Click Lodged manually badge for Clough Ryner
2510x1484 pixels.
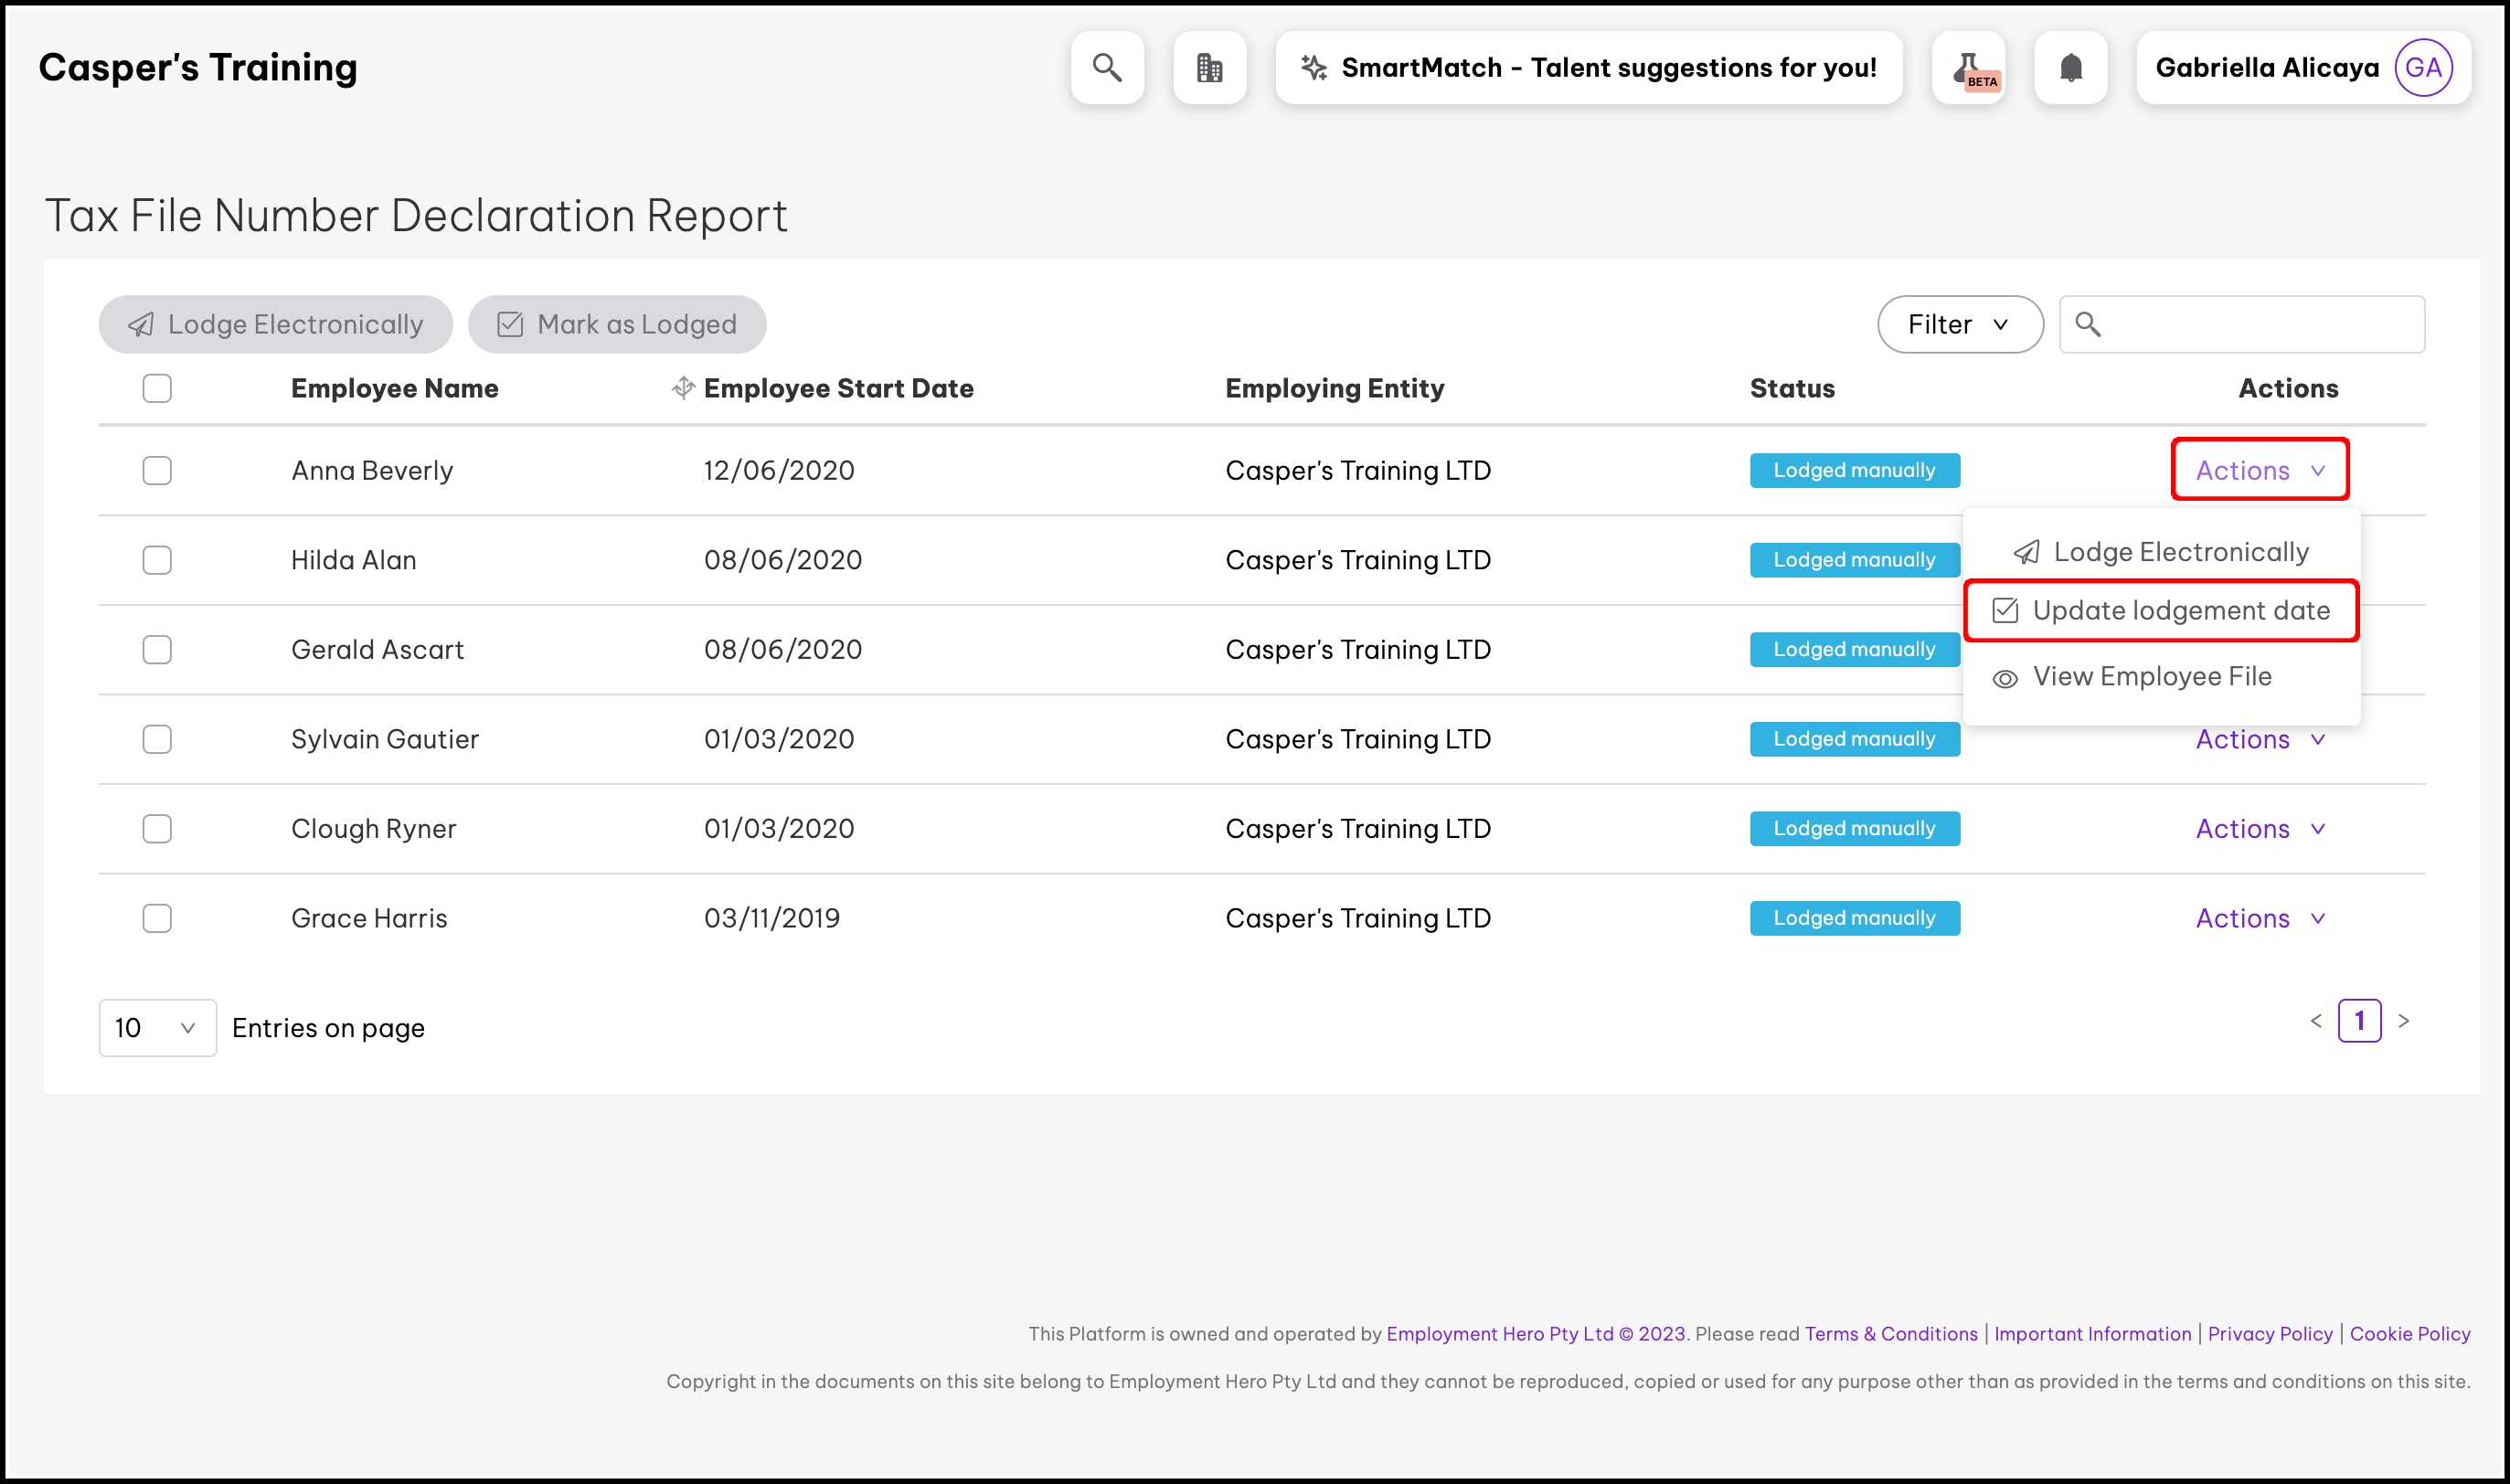[x=1855, y=829]
